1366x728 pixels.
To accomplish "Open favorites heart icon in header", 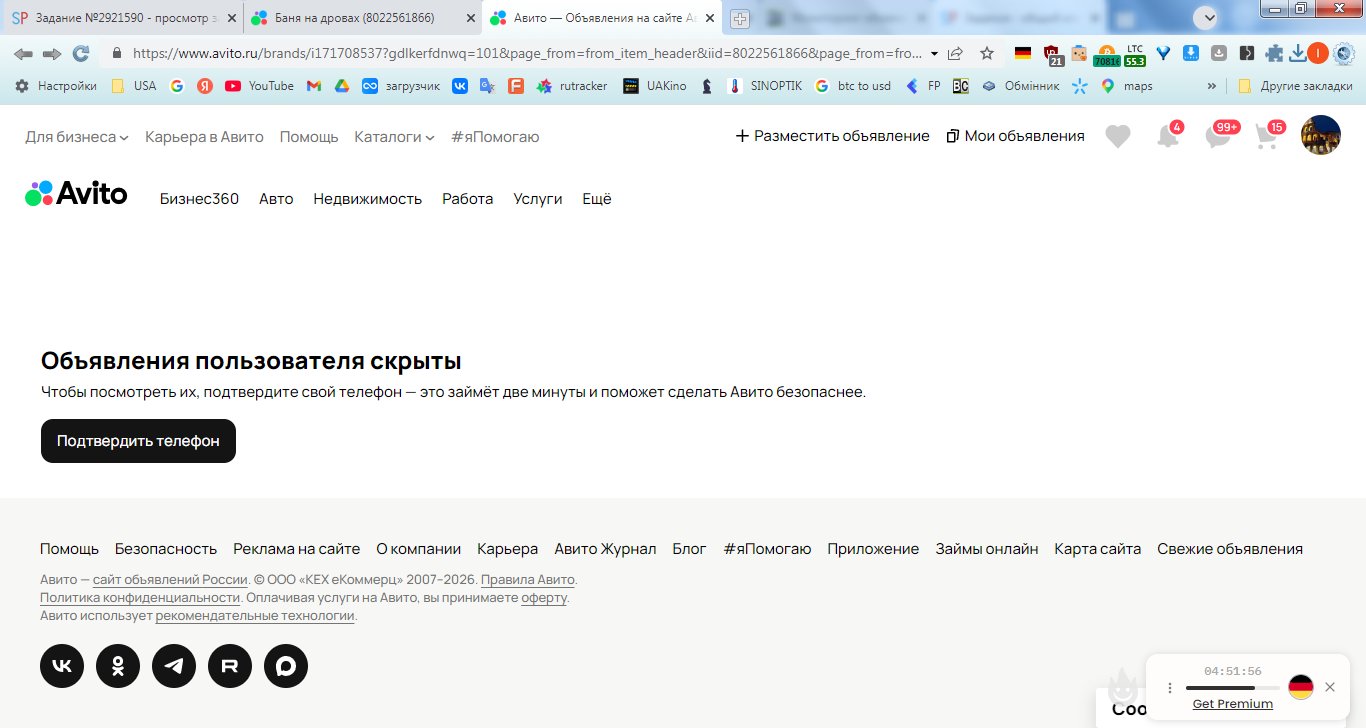I will (1118, 136).
